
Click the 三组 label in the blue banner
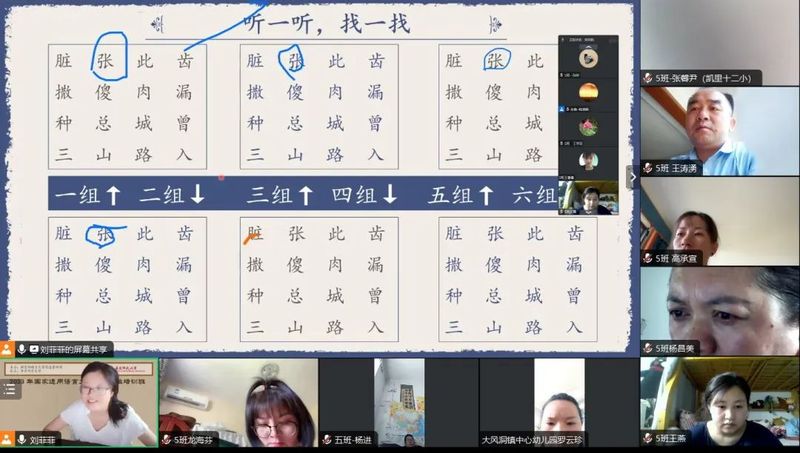267,195
